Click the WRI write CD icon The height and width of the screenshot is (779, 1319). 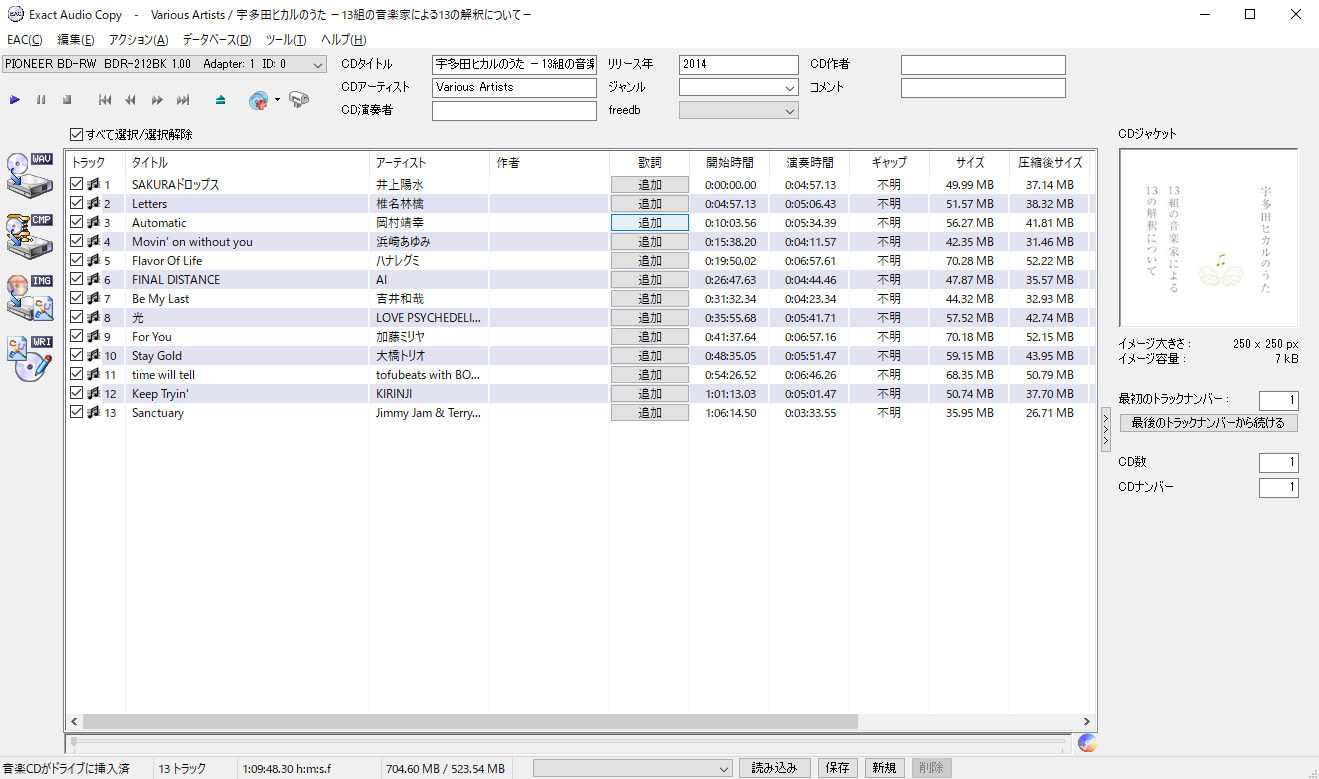(x=30, y=359)
